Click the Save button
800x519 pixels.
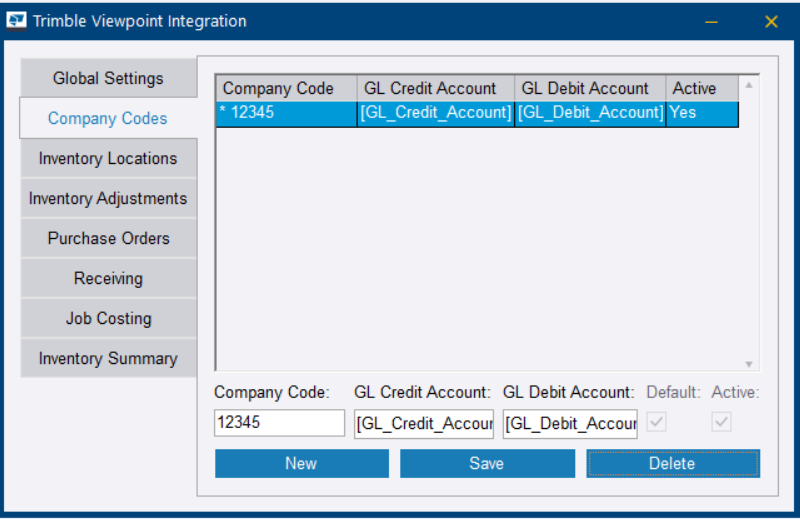click(x=487, y=463)
